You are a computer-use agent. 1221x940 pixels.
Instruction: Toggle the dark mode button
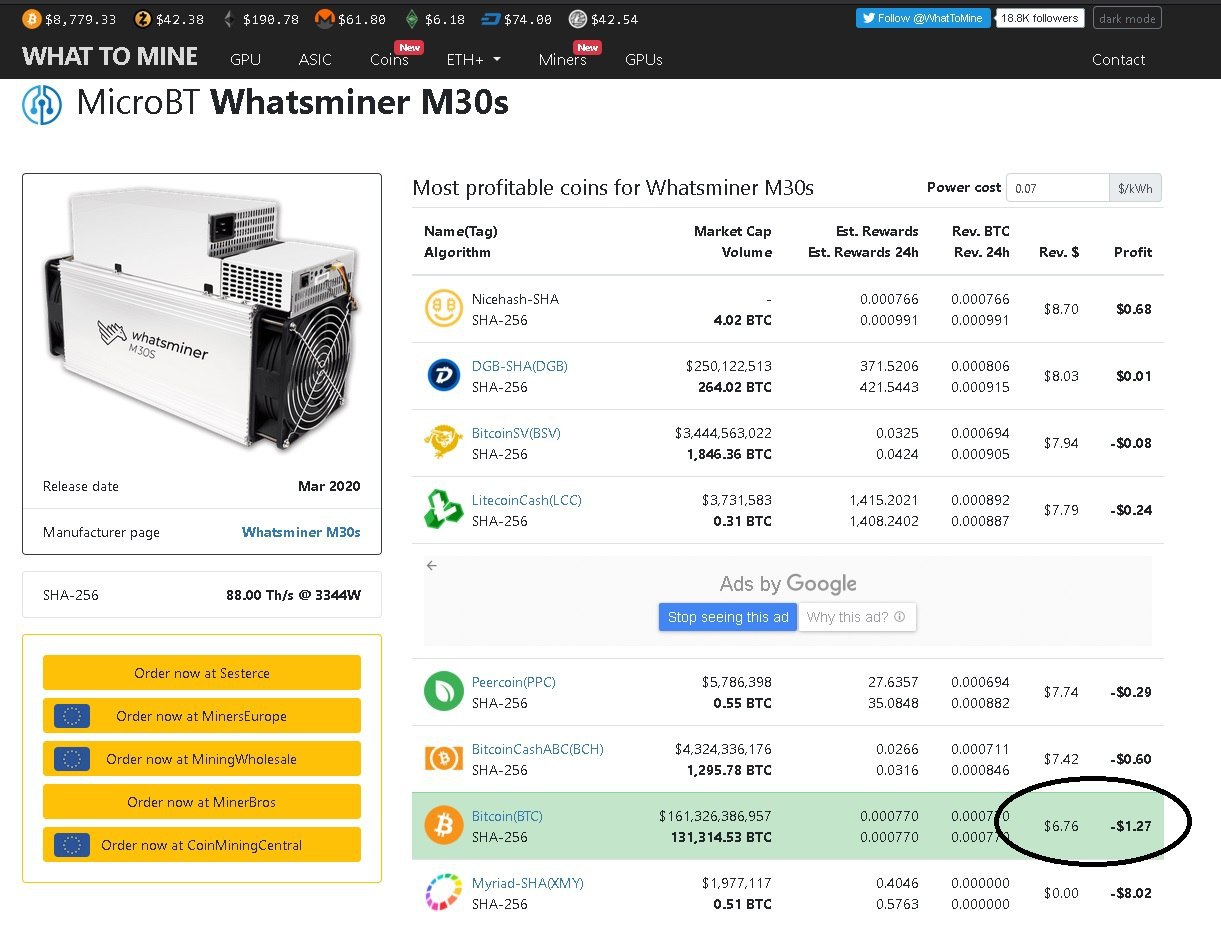click(1128, 18)
